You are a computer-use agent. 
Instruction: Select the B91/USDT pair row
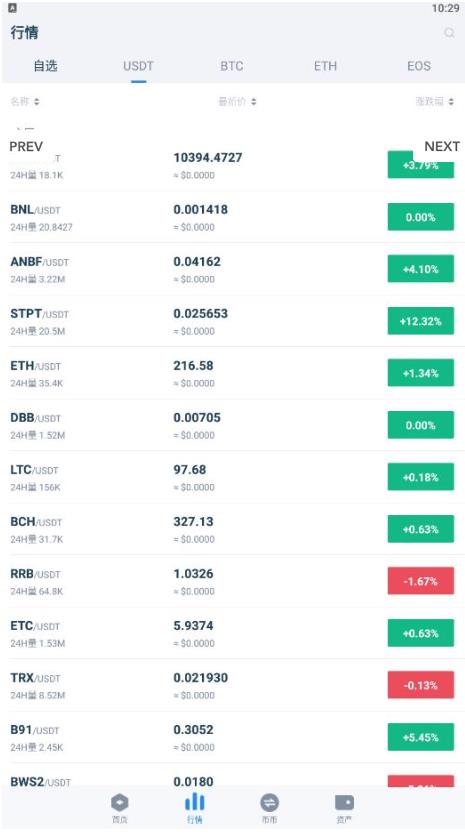[232, 737]
